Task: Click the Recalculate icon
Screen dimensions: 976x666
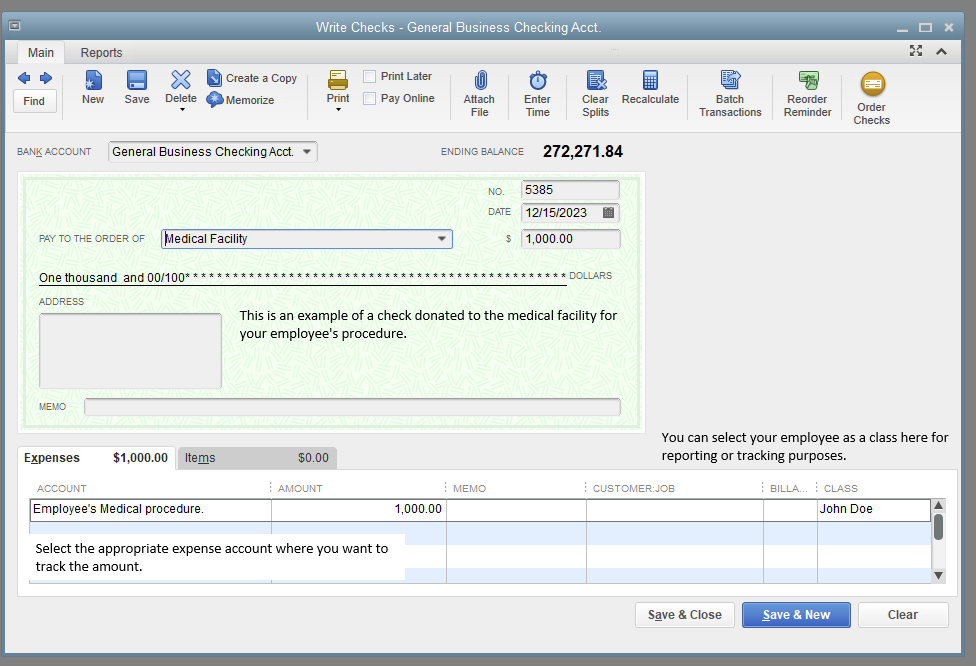Action: point(650,90)
